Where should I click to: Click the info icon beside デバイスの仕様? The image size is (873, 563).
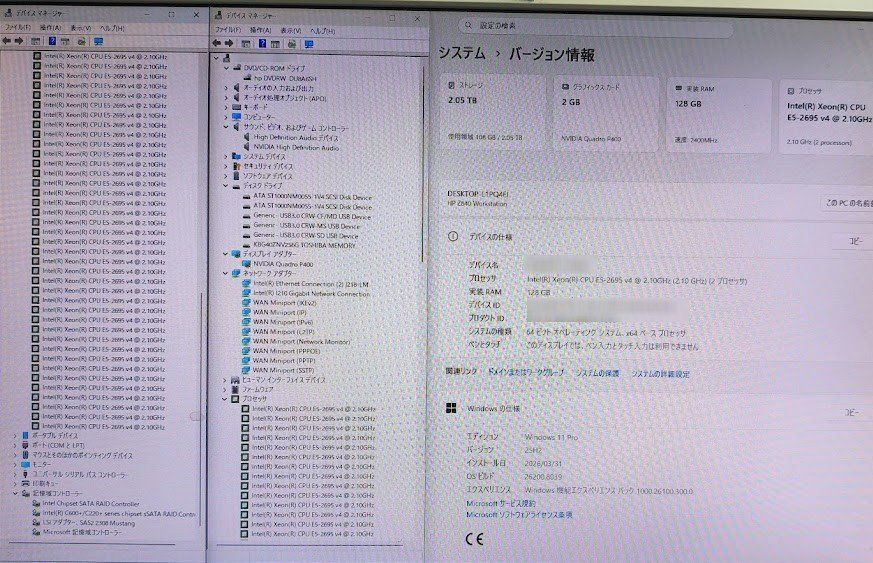[453, 236]
